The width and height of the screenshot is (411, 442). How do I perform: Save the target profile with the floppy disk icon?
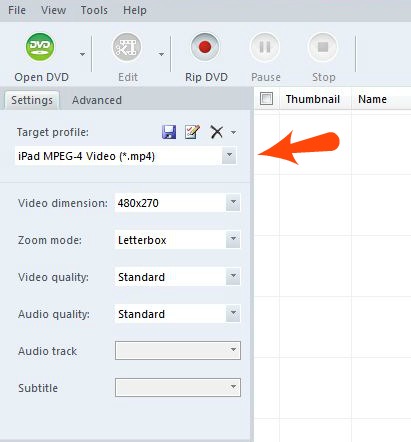click(169, 132)
